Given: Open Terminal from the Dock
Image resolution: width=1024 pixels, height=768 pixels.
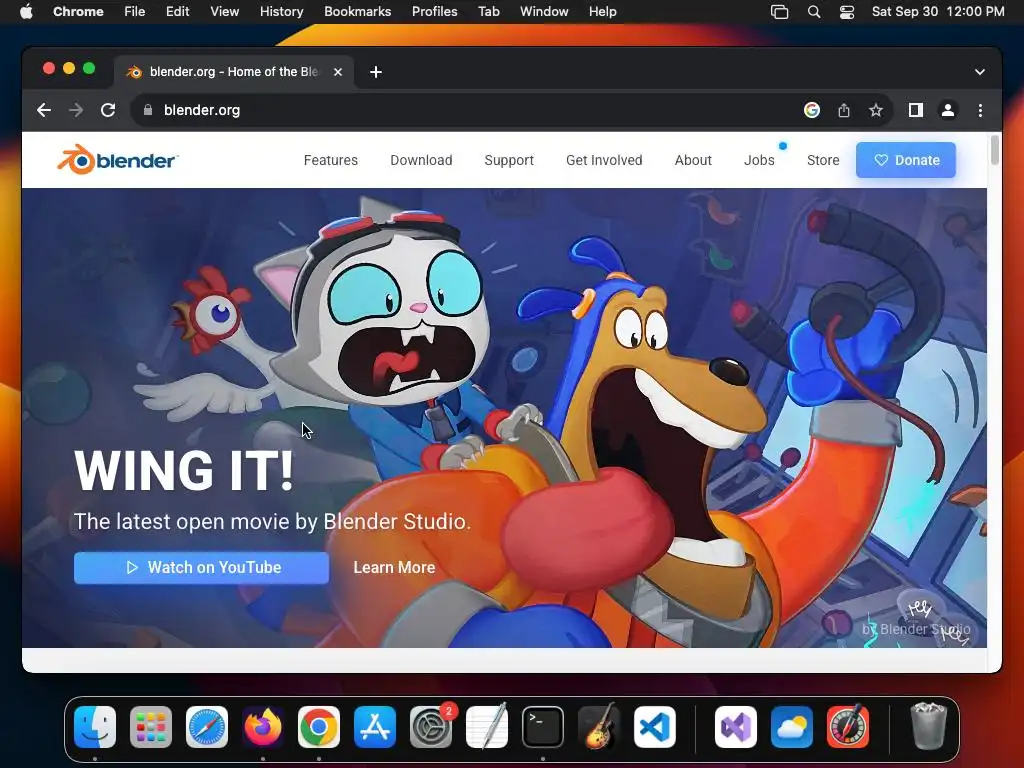Looking at the screenshot, I should pyautogui.click(x=543, y=727).
